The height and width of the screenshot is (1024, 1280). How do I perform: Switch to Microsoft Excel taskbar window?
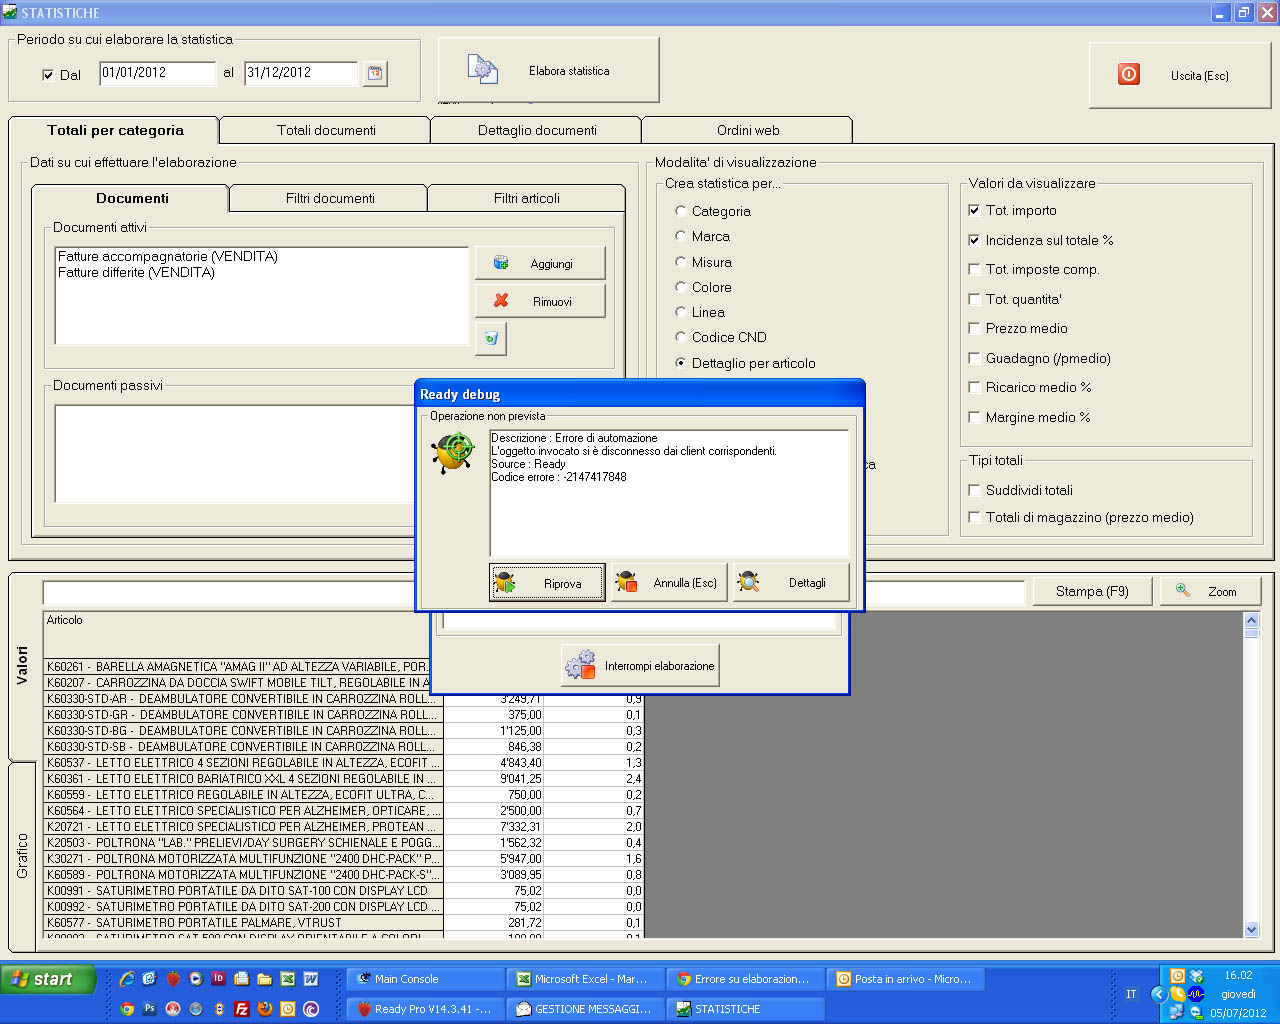click(585, 979)
